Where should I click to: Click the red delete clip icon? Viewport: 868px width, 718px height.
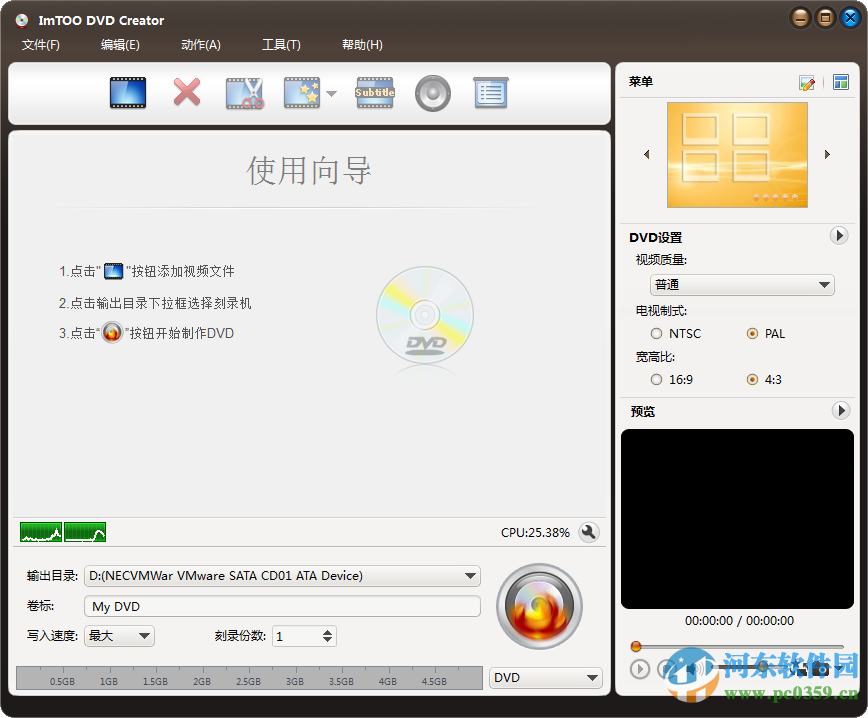tap(186, 92)
